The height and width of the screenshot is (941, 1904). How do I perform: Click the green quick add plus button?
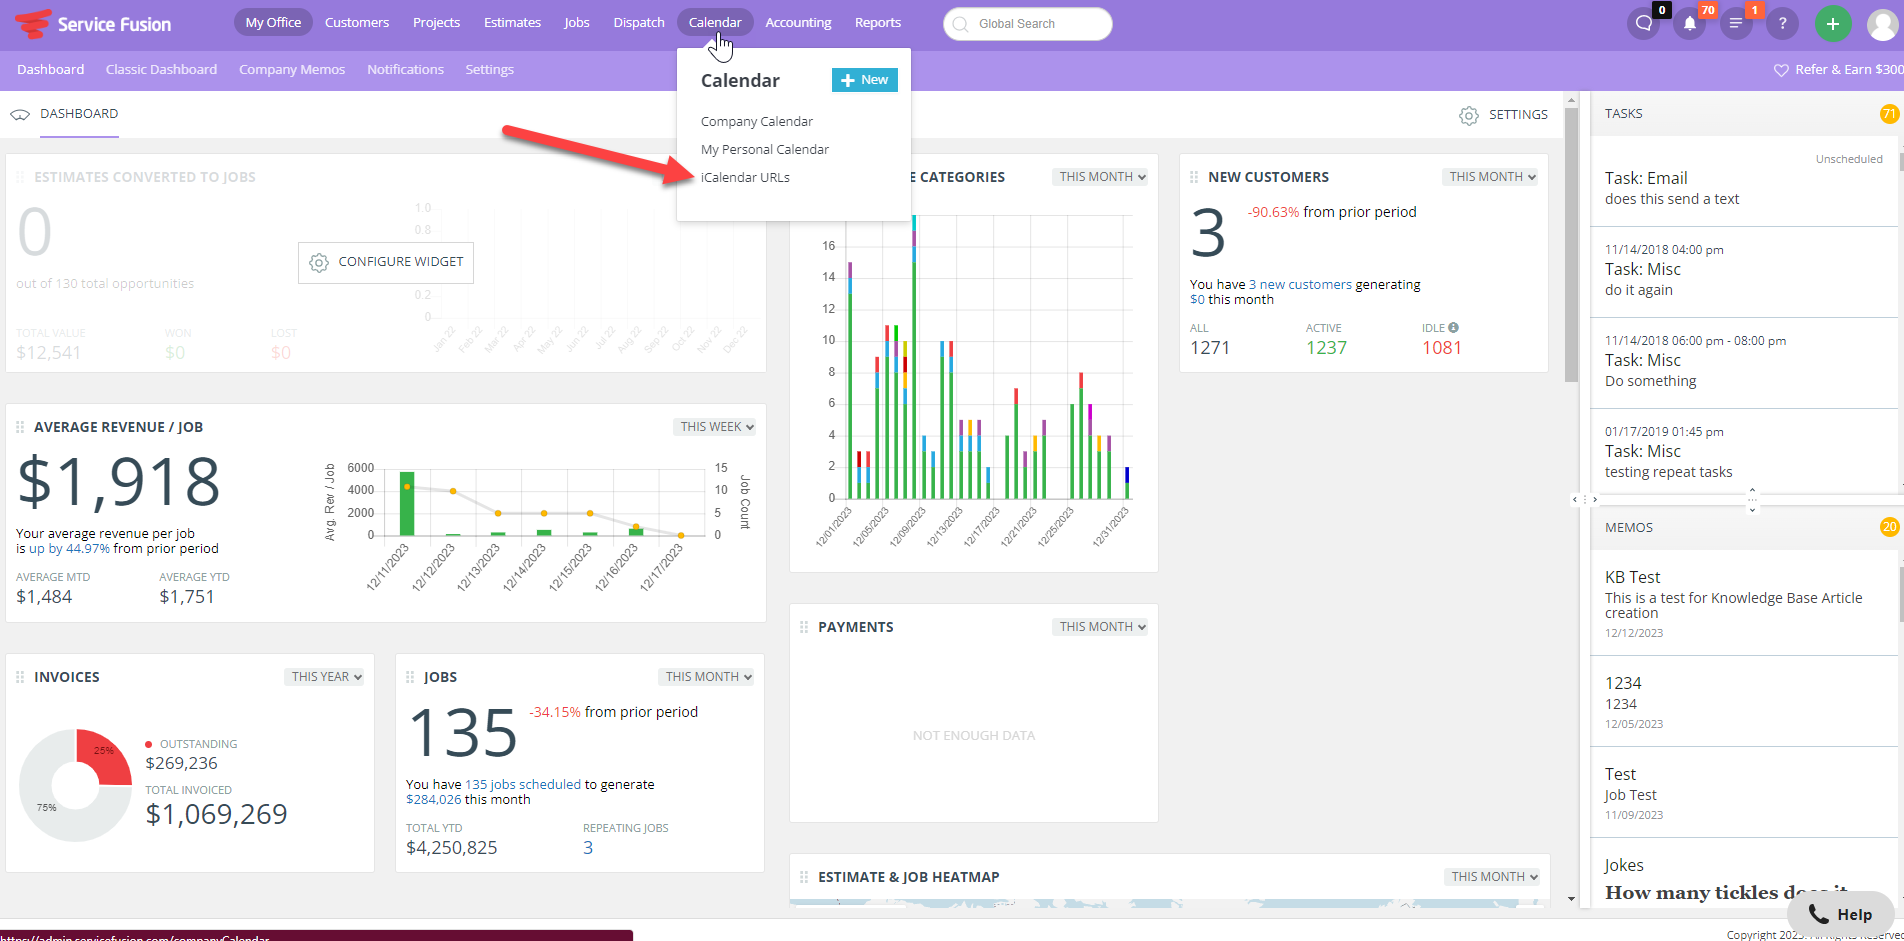pyautogui.click(x=1832, y=24)
